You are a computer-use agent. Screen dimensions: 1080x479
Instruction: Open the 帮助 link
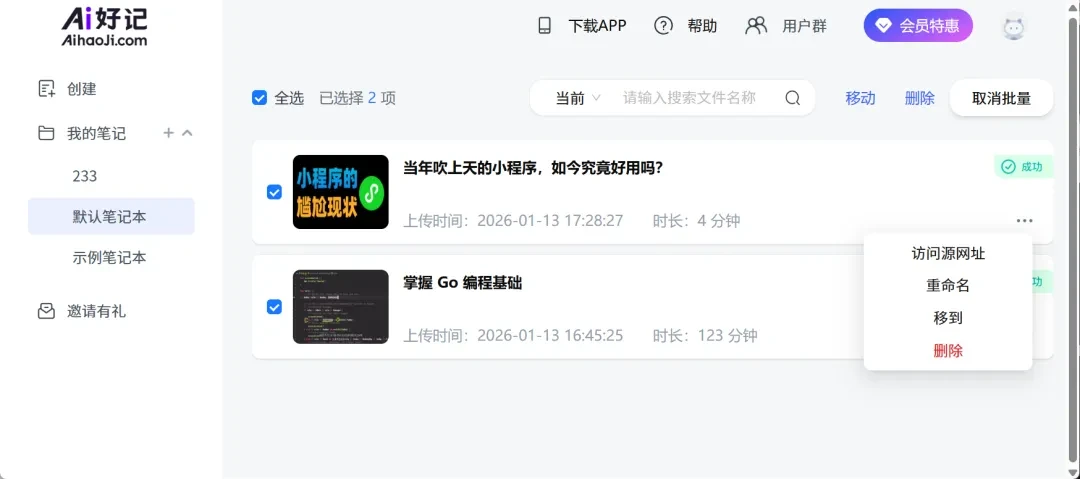pyautogui.click(x=702, y=26)
